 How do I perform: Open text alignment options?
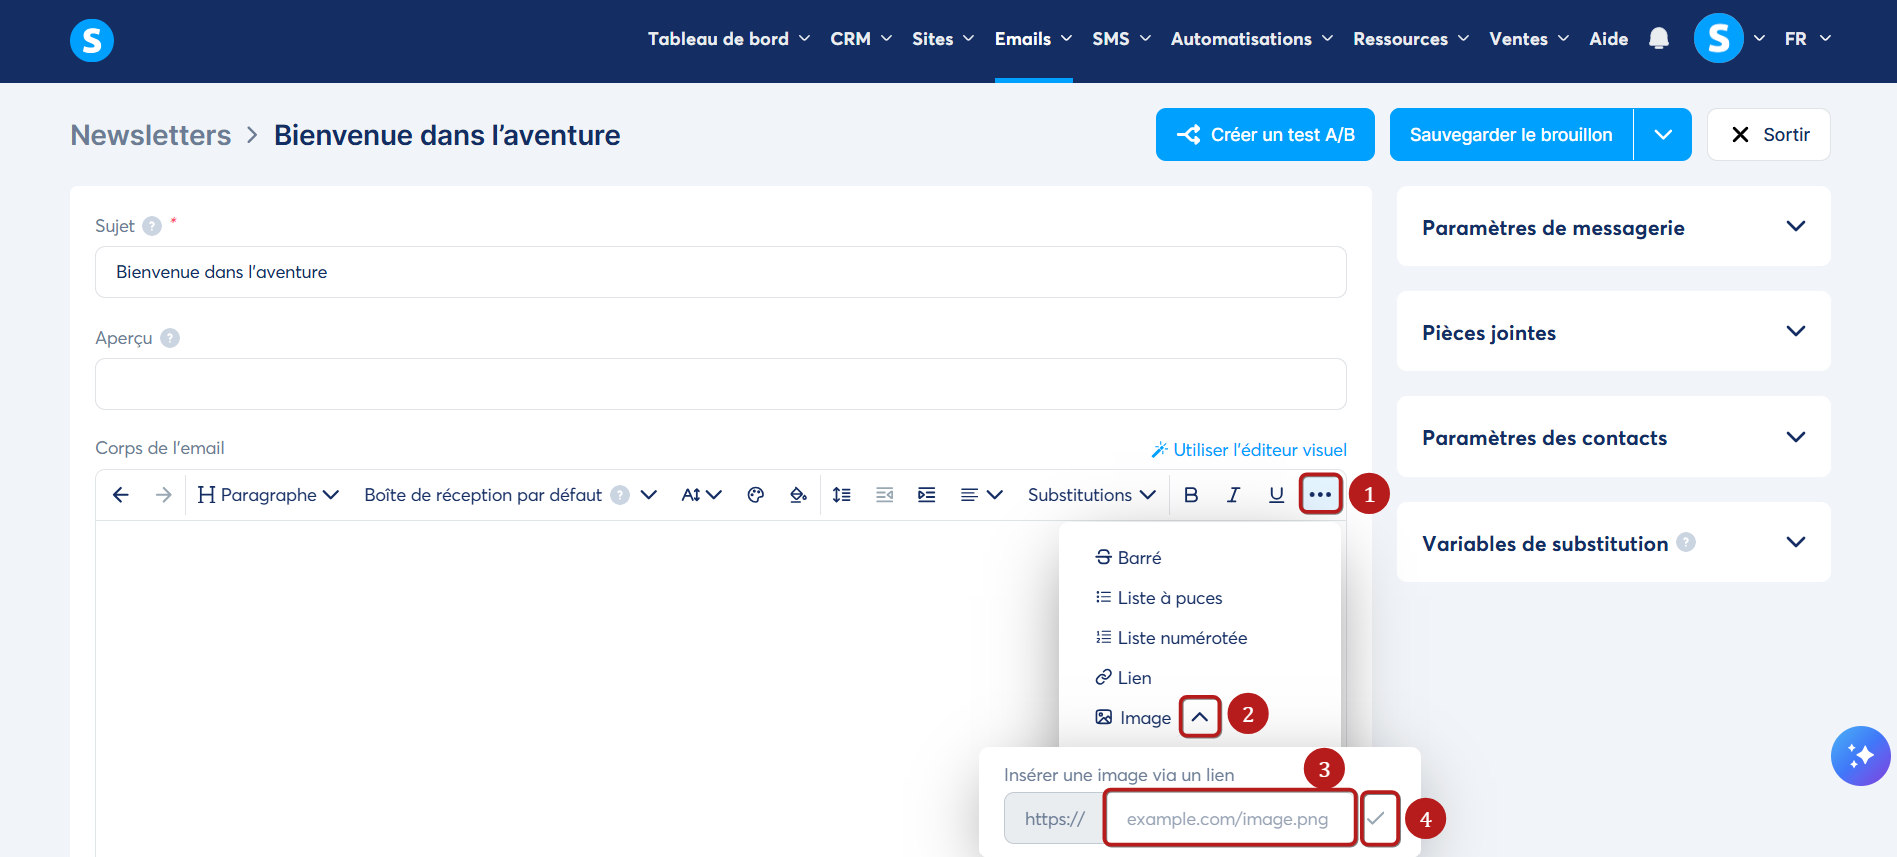point(981,495)
